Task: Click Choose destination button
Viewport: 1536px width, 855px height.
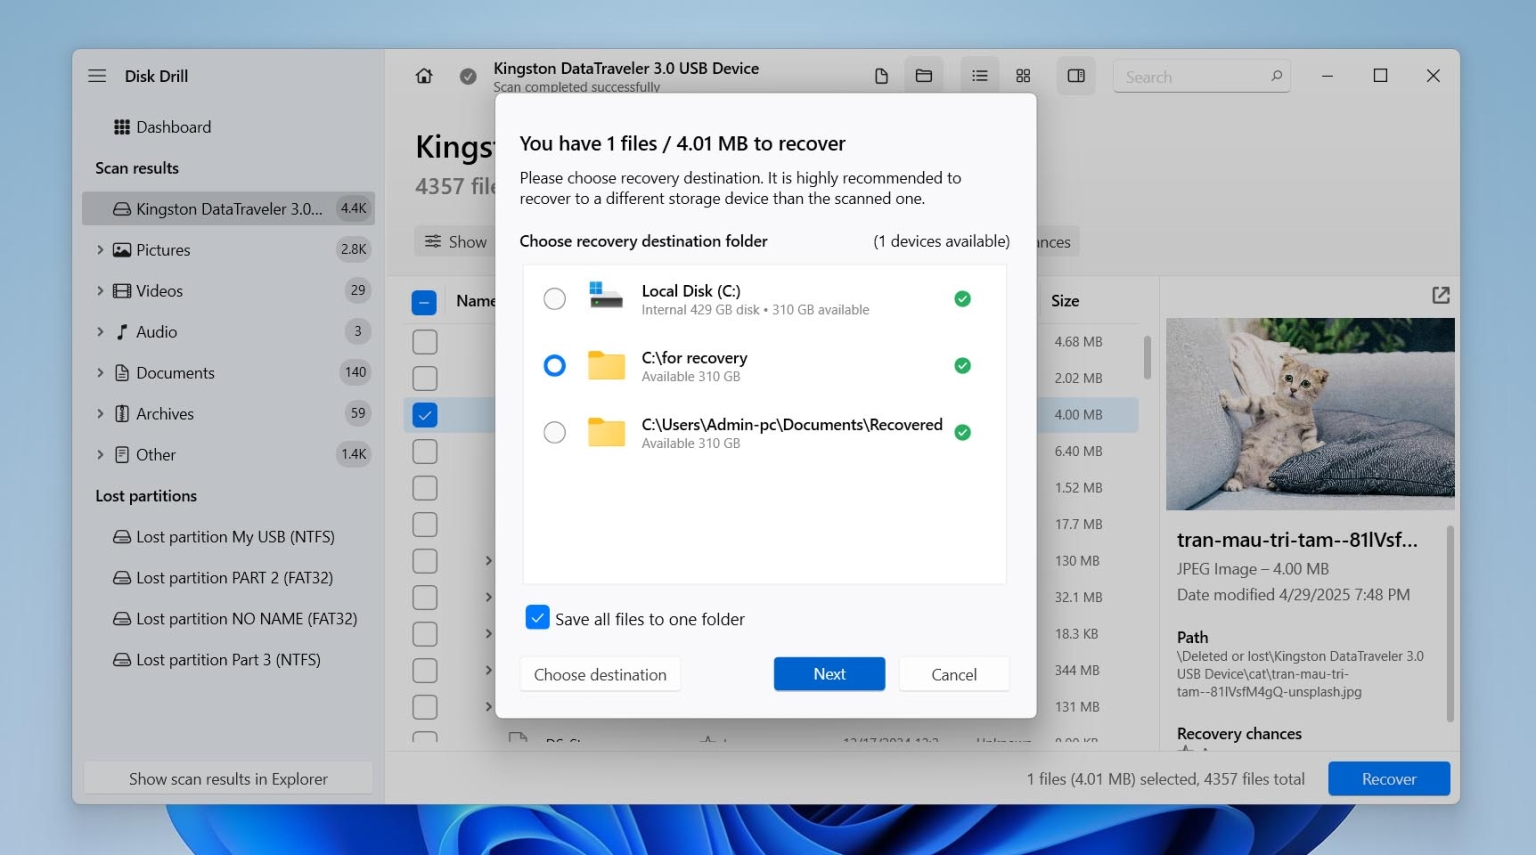Action: tap(600, 674)
